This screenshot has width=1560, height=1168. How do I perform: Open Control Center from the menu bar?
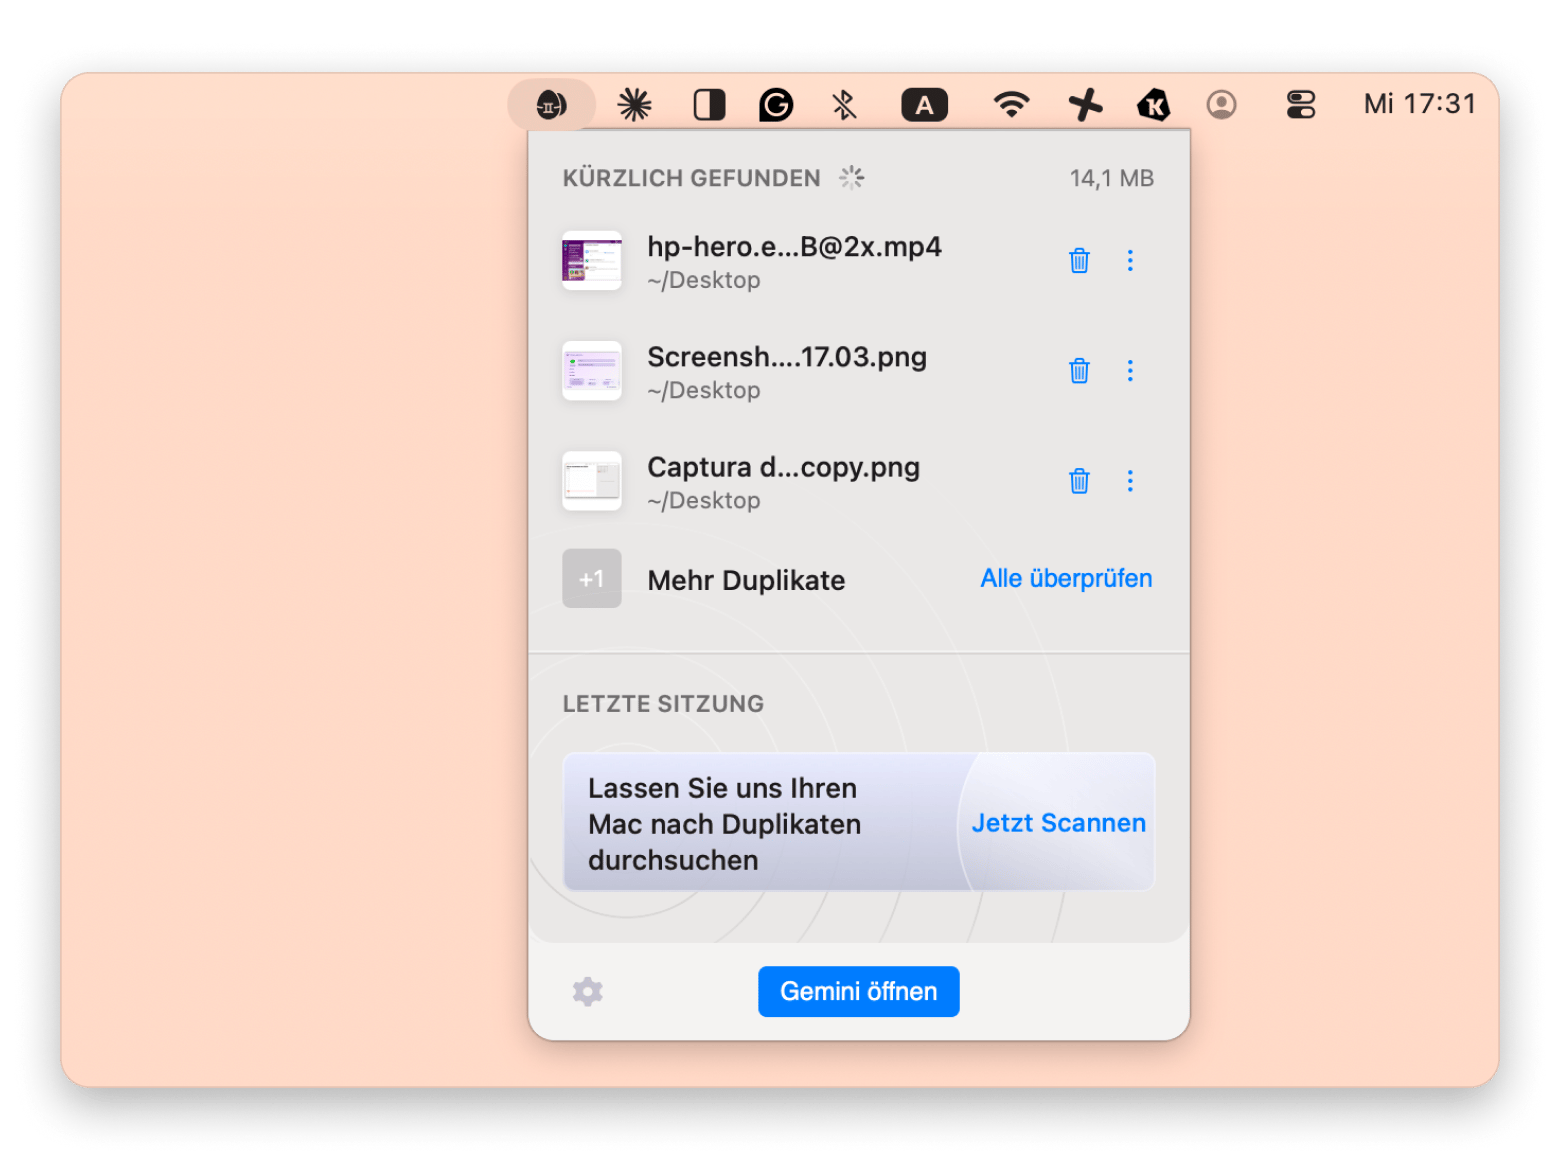tap(1300, 104)
